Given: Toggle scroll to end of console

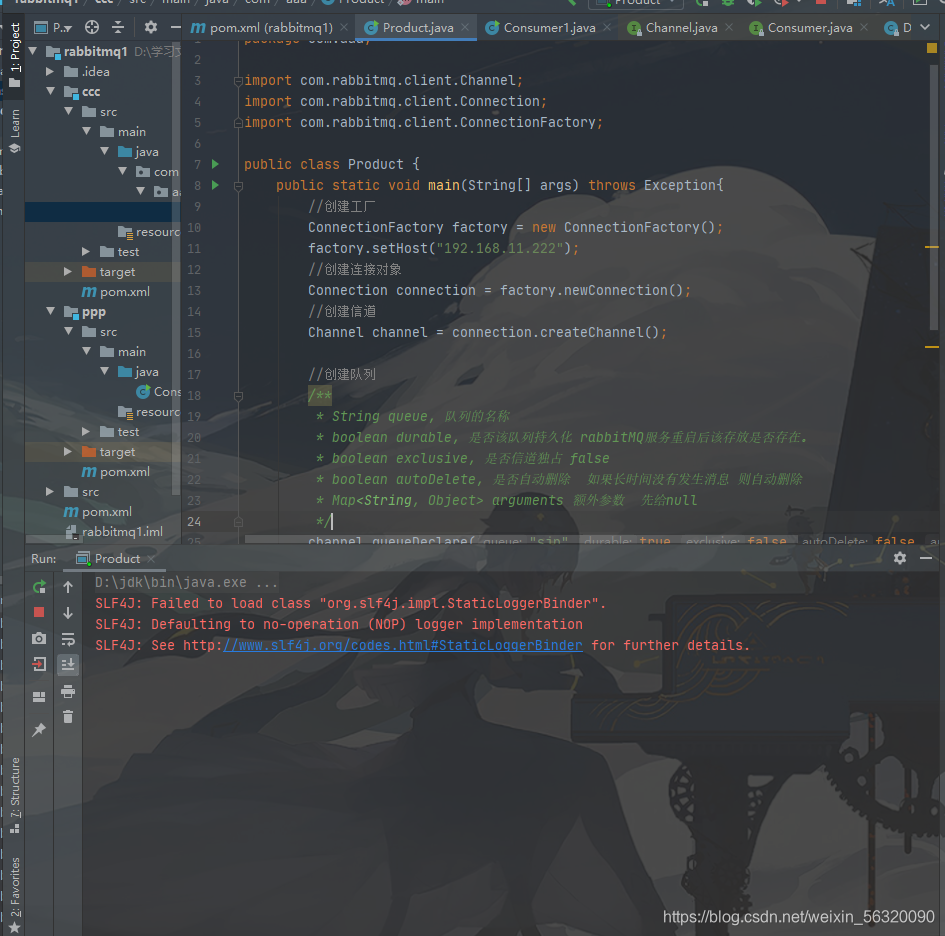Looking at the screenshot, I should (x=68, y=665).
